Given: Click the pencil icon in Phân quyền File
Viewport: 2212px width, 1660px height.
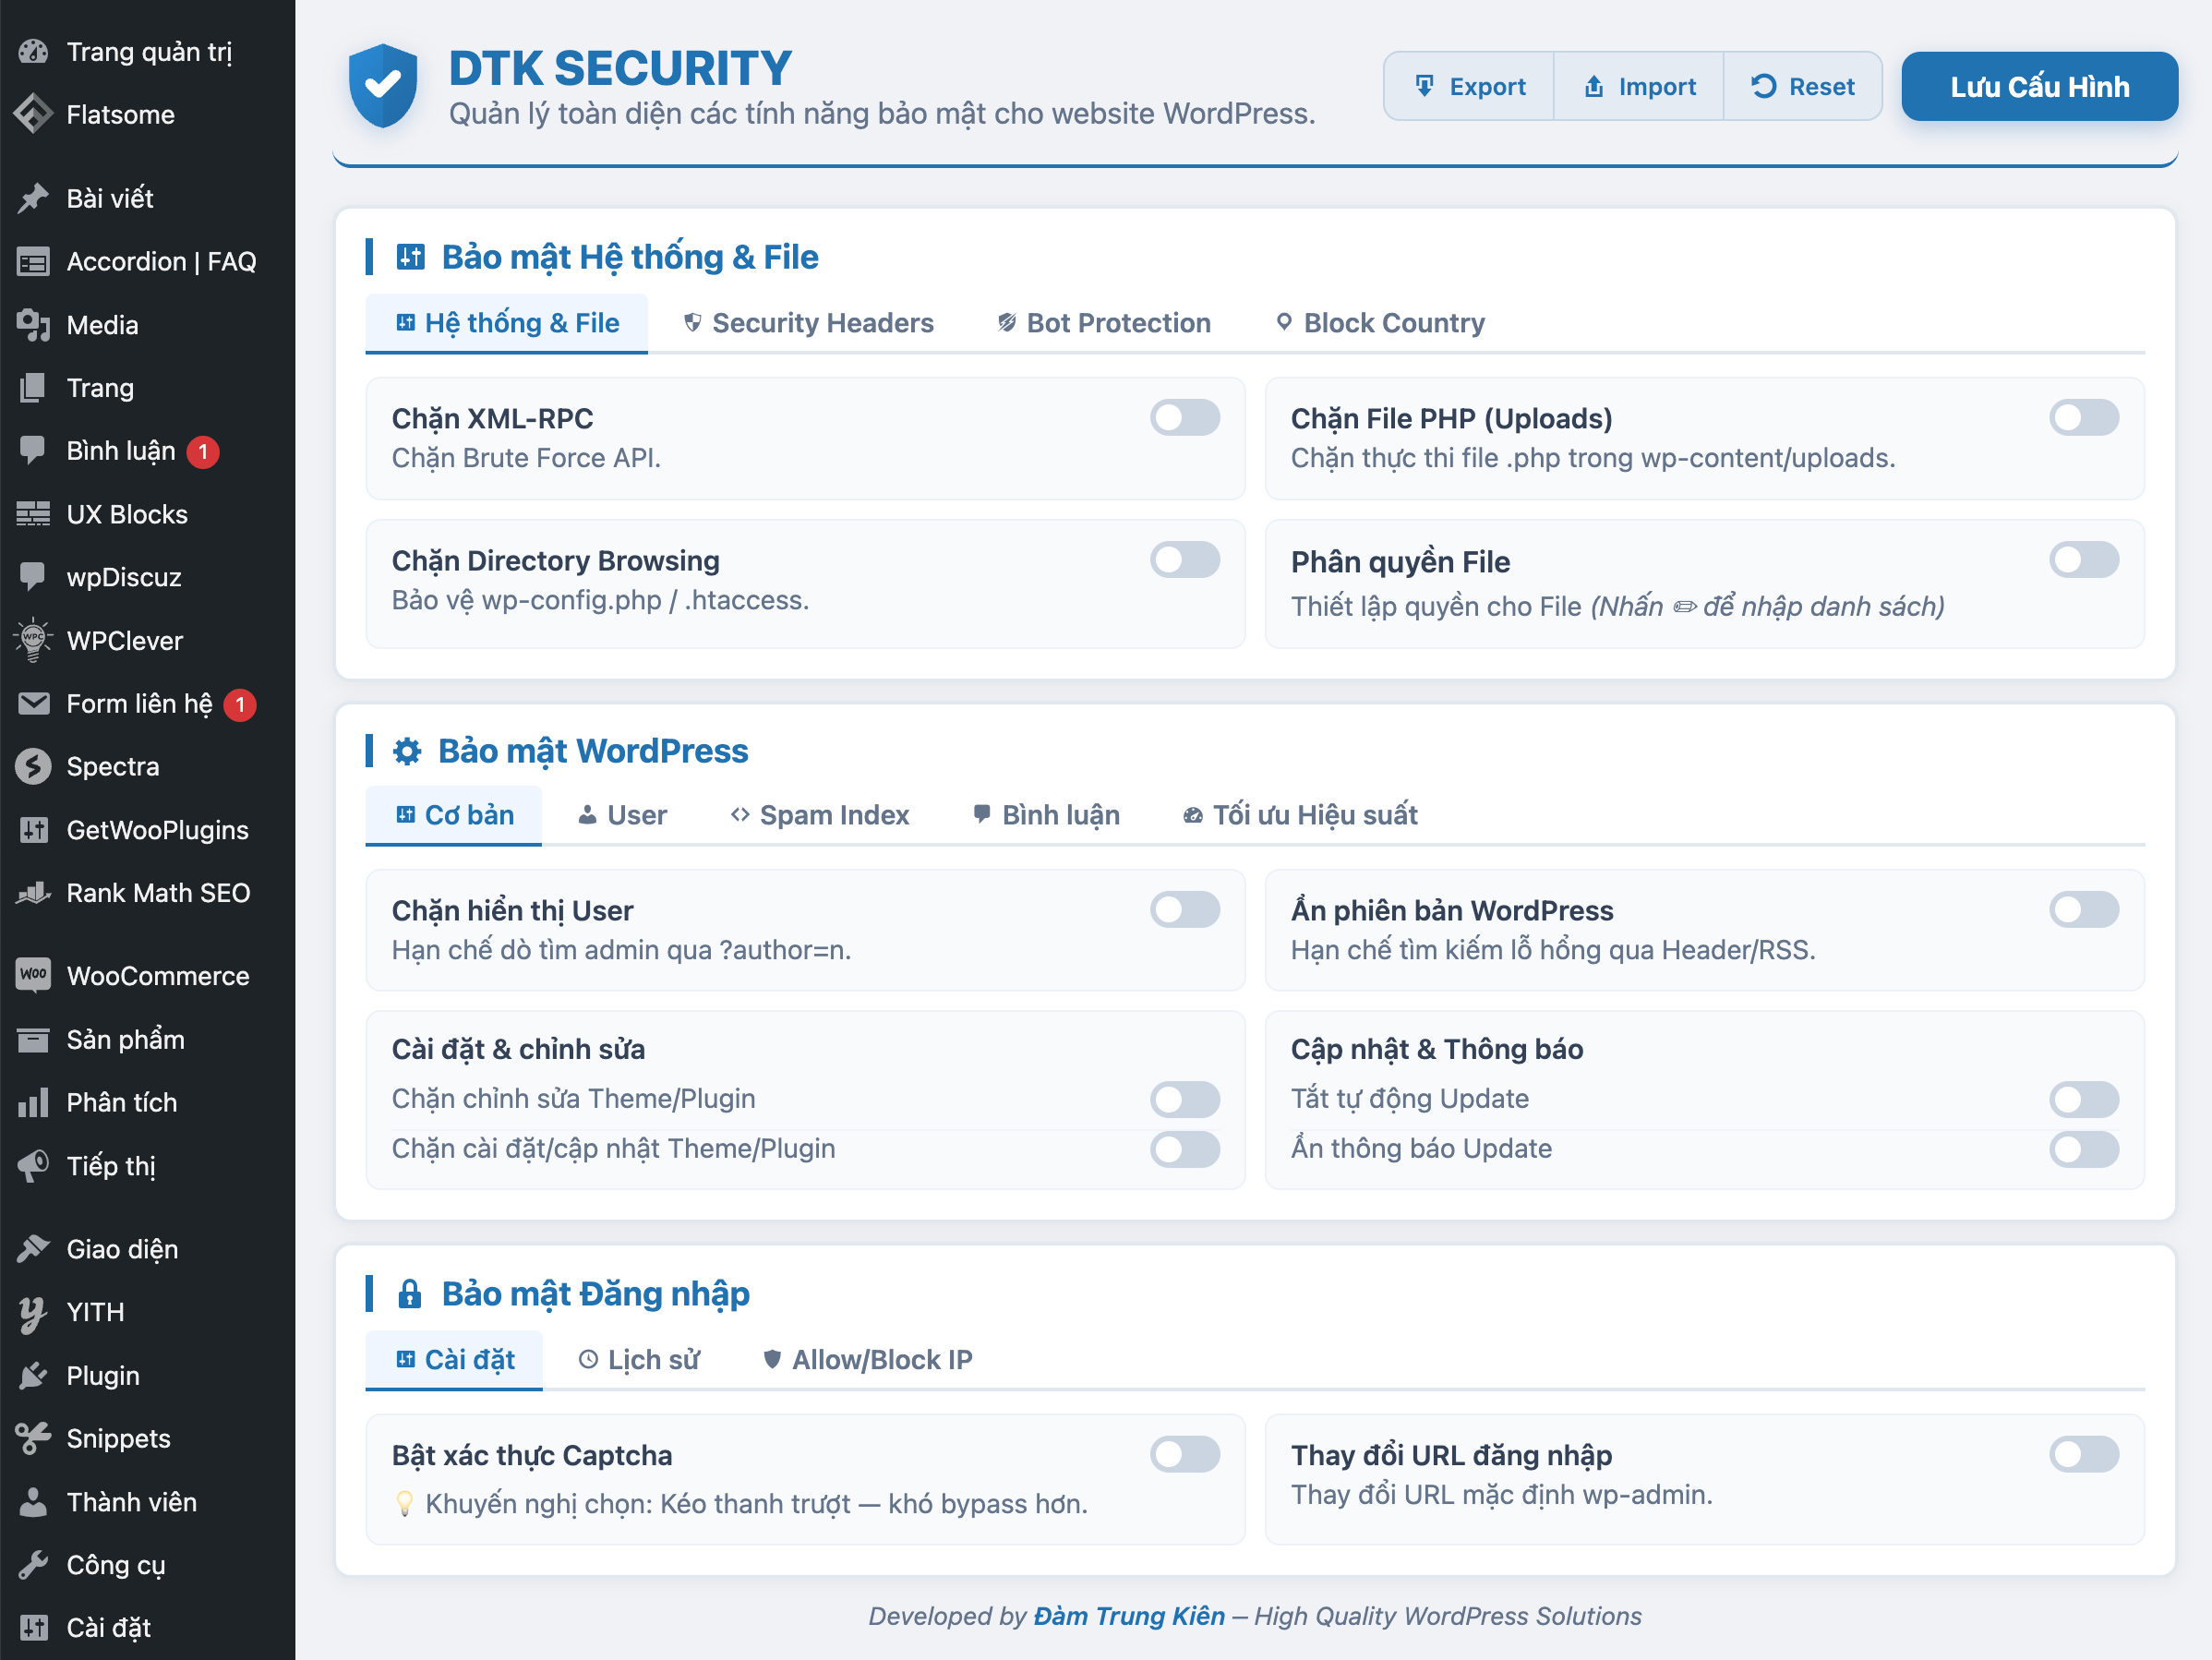Looking at the screenshot, I should point(1687,606).
